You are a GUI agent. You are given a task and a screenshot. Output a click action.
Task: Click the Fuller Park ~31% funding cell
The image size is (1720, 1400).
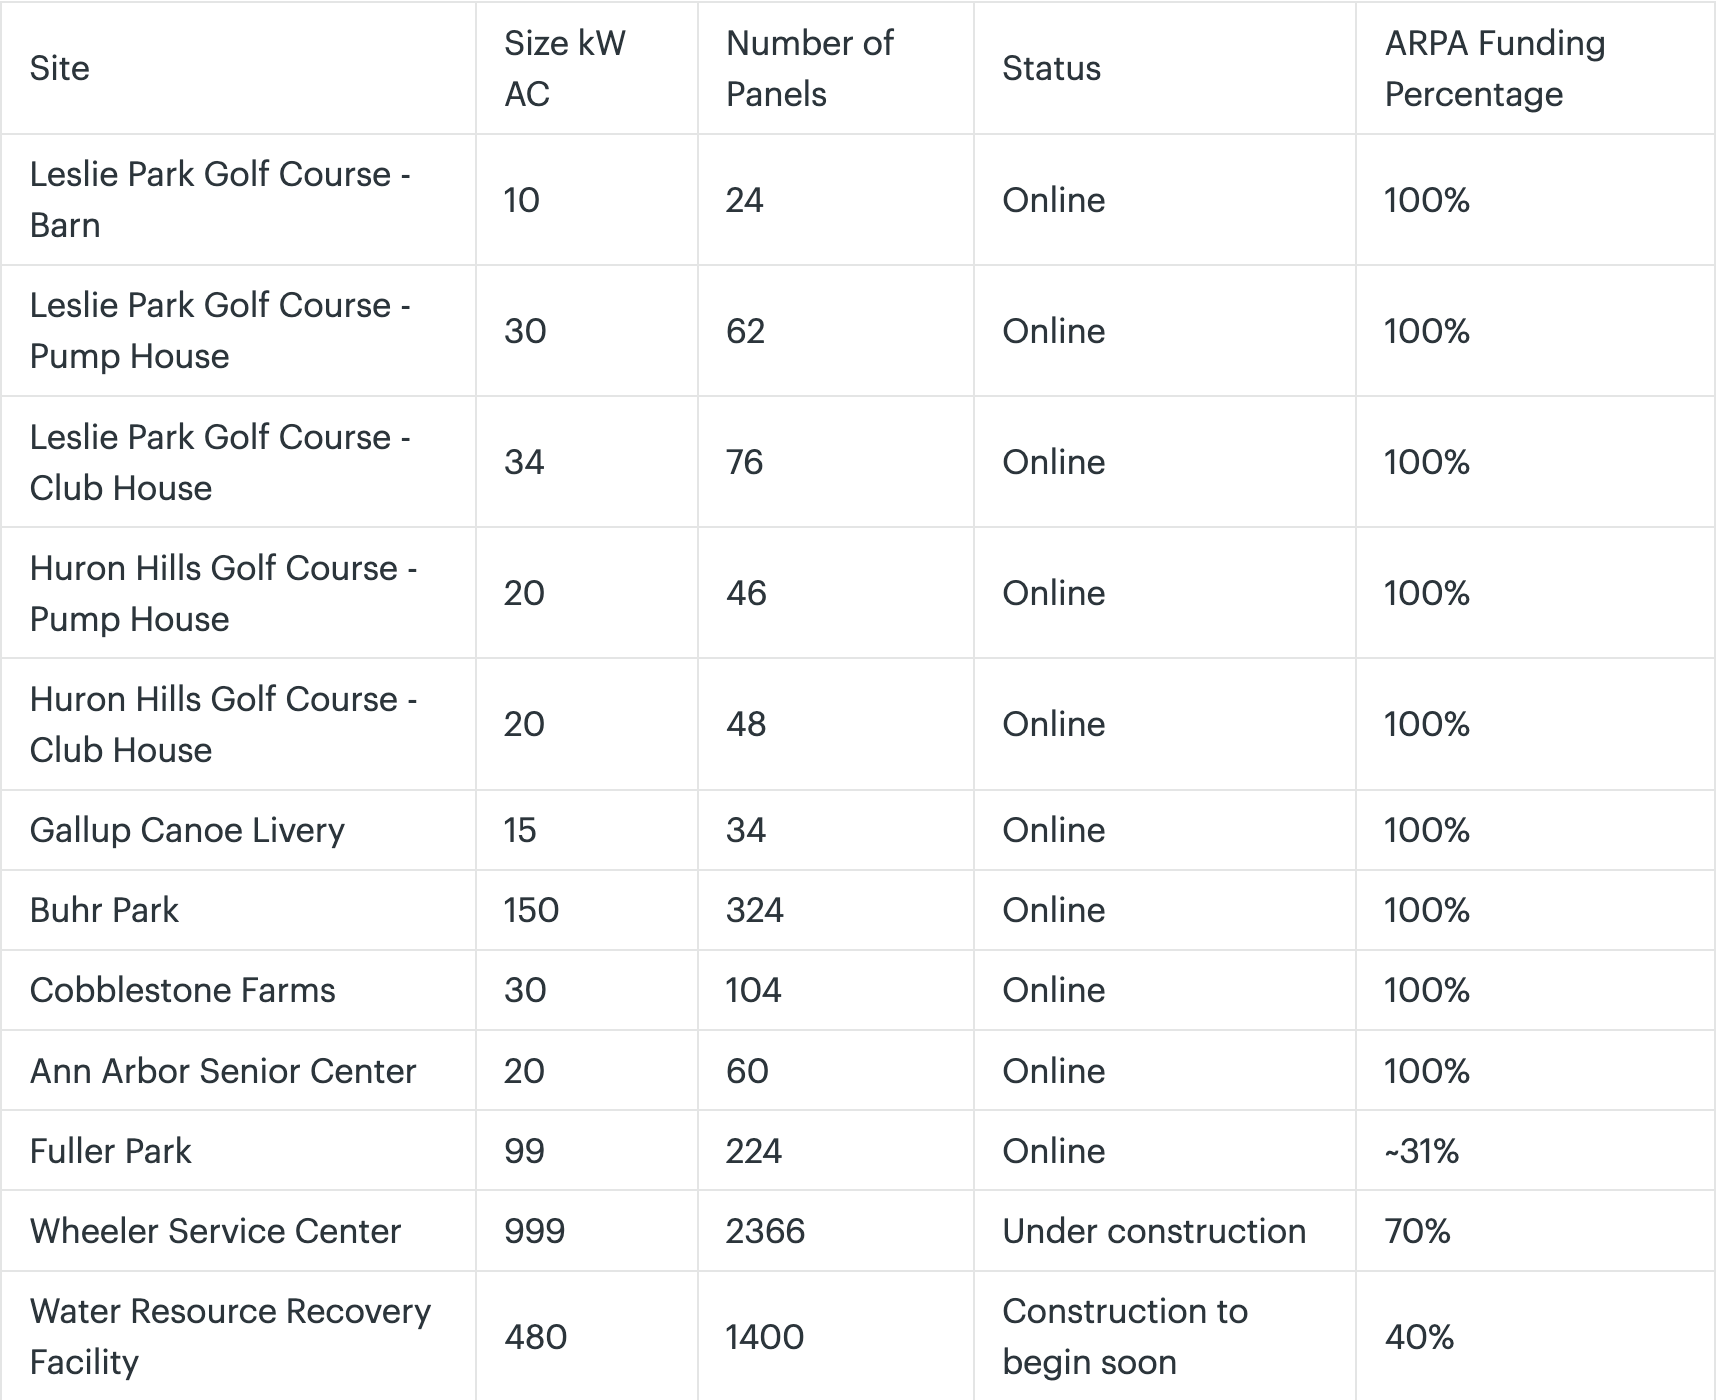[1536, 1151]
